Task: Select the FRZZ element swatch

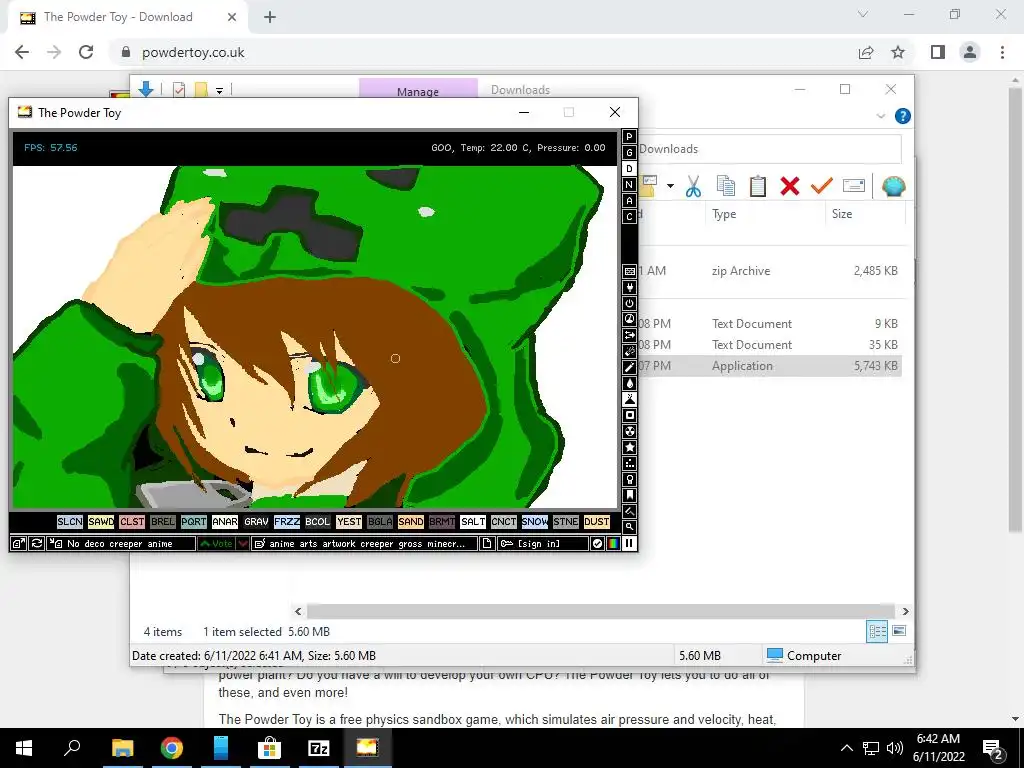Action: (287, 522)
